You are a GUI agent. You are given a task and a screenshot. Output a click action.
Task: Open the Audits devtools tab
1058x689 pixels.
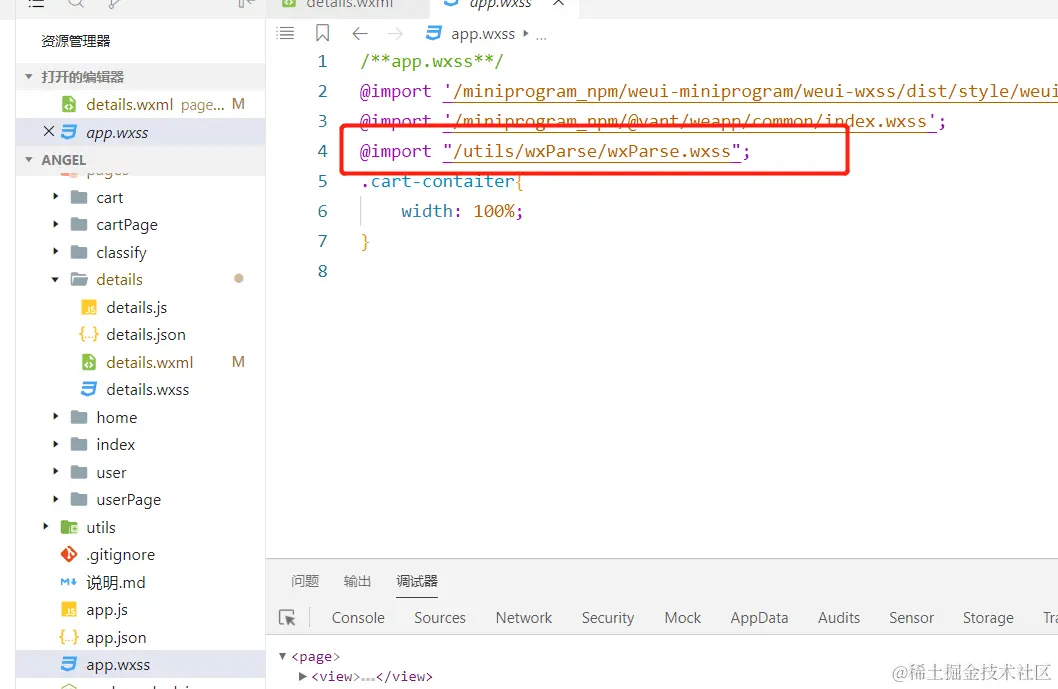pos(839,617)
